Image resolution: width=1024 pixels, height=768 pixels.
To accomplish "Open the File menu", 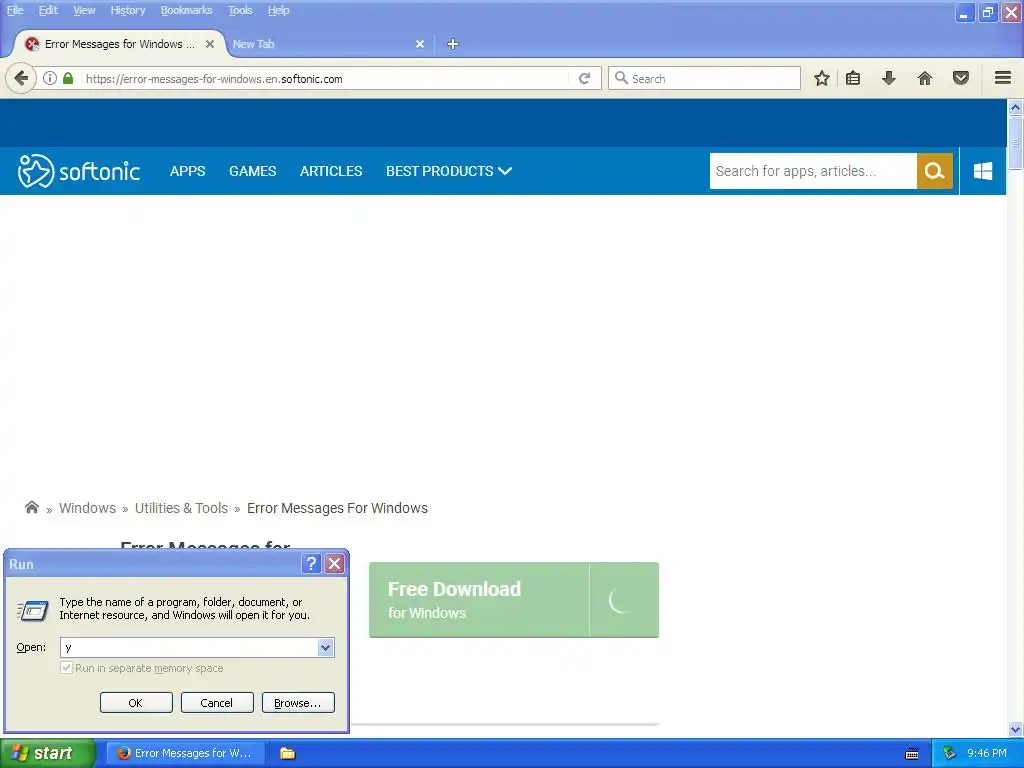I will (x=15, y=10).
